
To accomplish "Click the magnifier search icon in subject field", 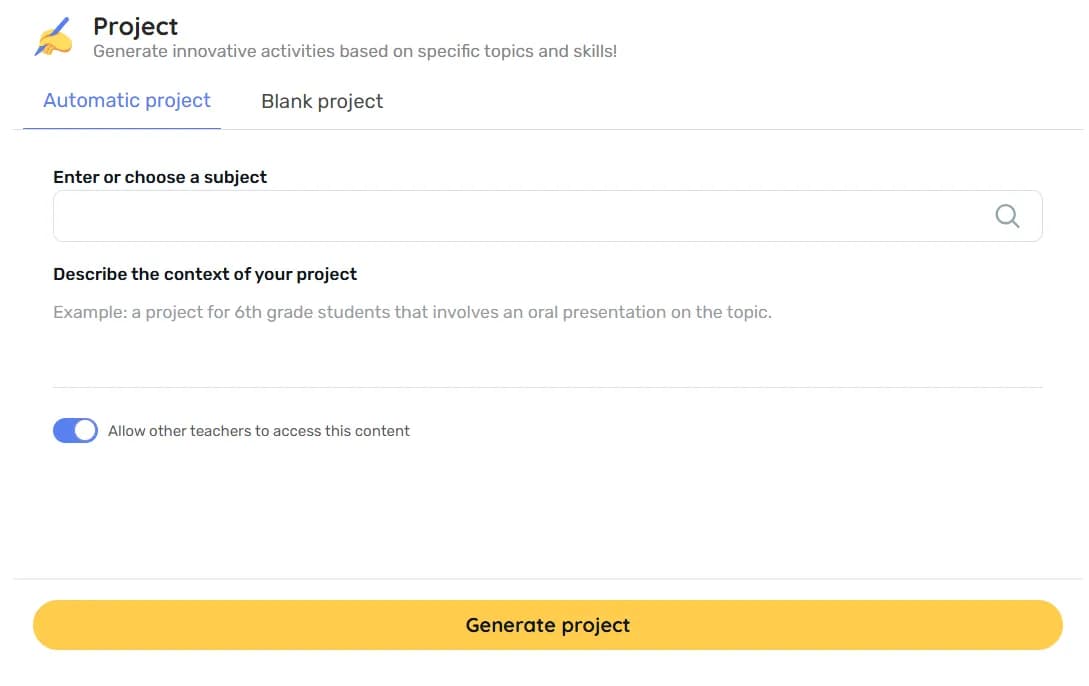I will click(x=1007, y=216).
